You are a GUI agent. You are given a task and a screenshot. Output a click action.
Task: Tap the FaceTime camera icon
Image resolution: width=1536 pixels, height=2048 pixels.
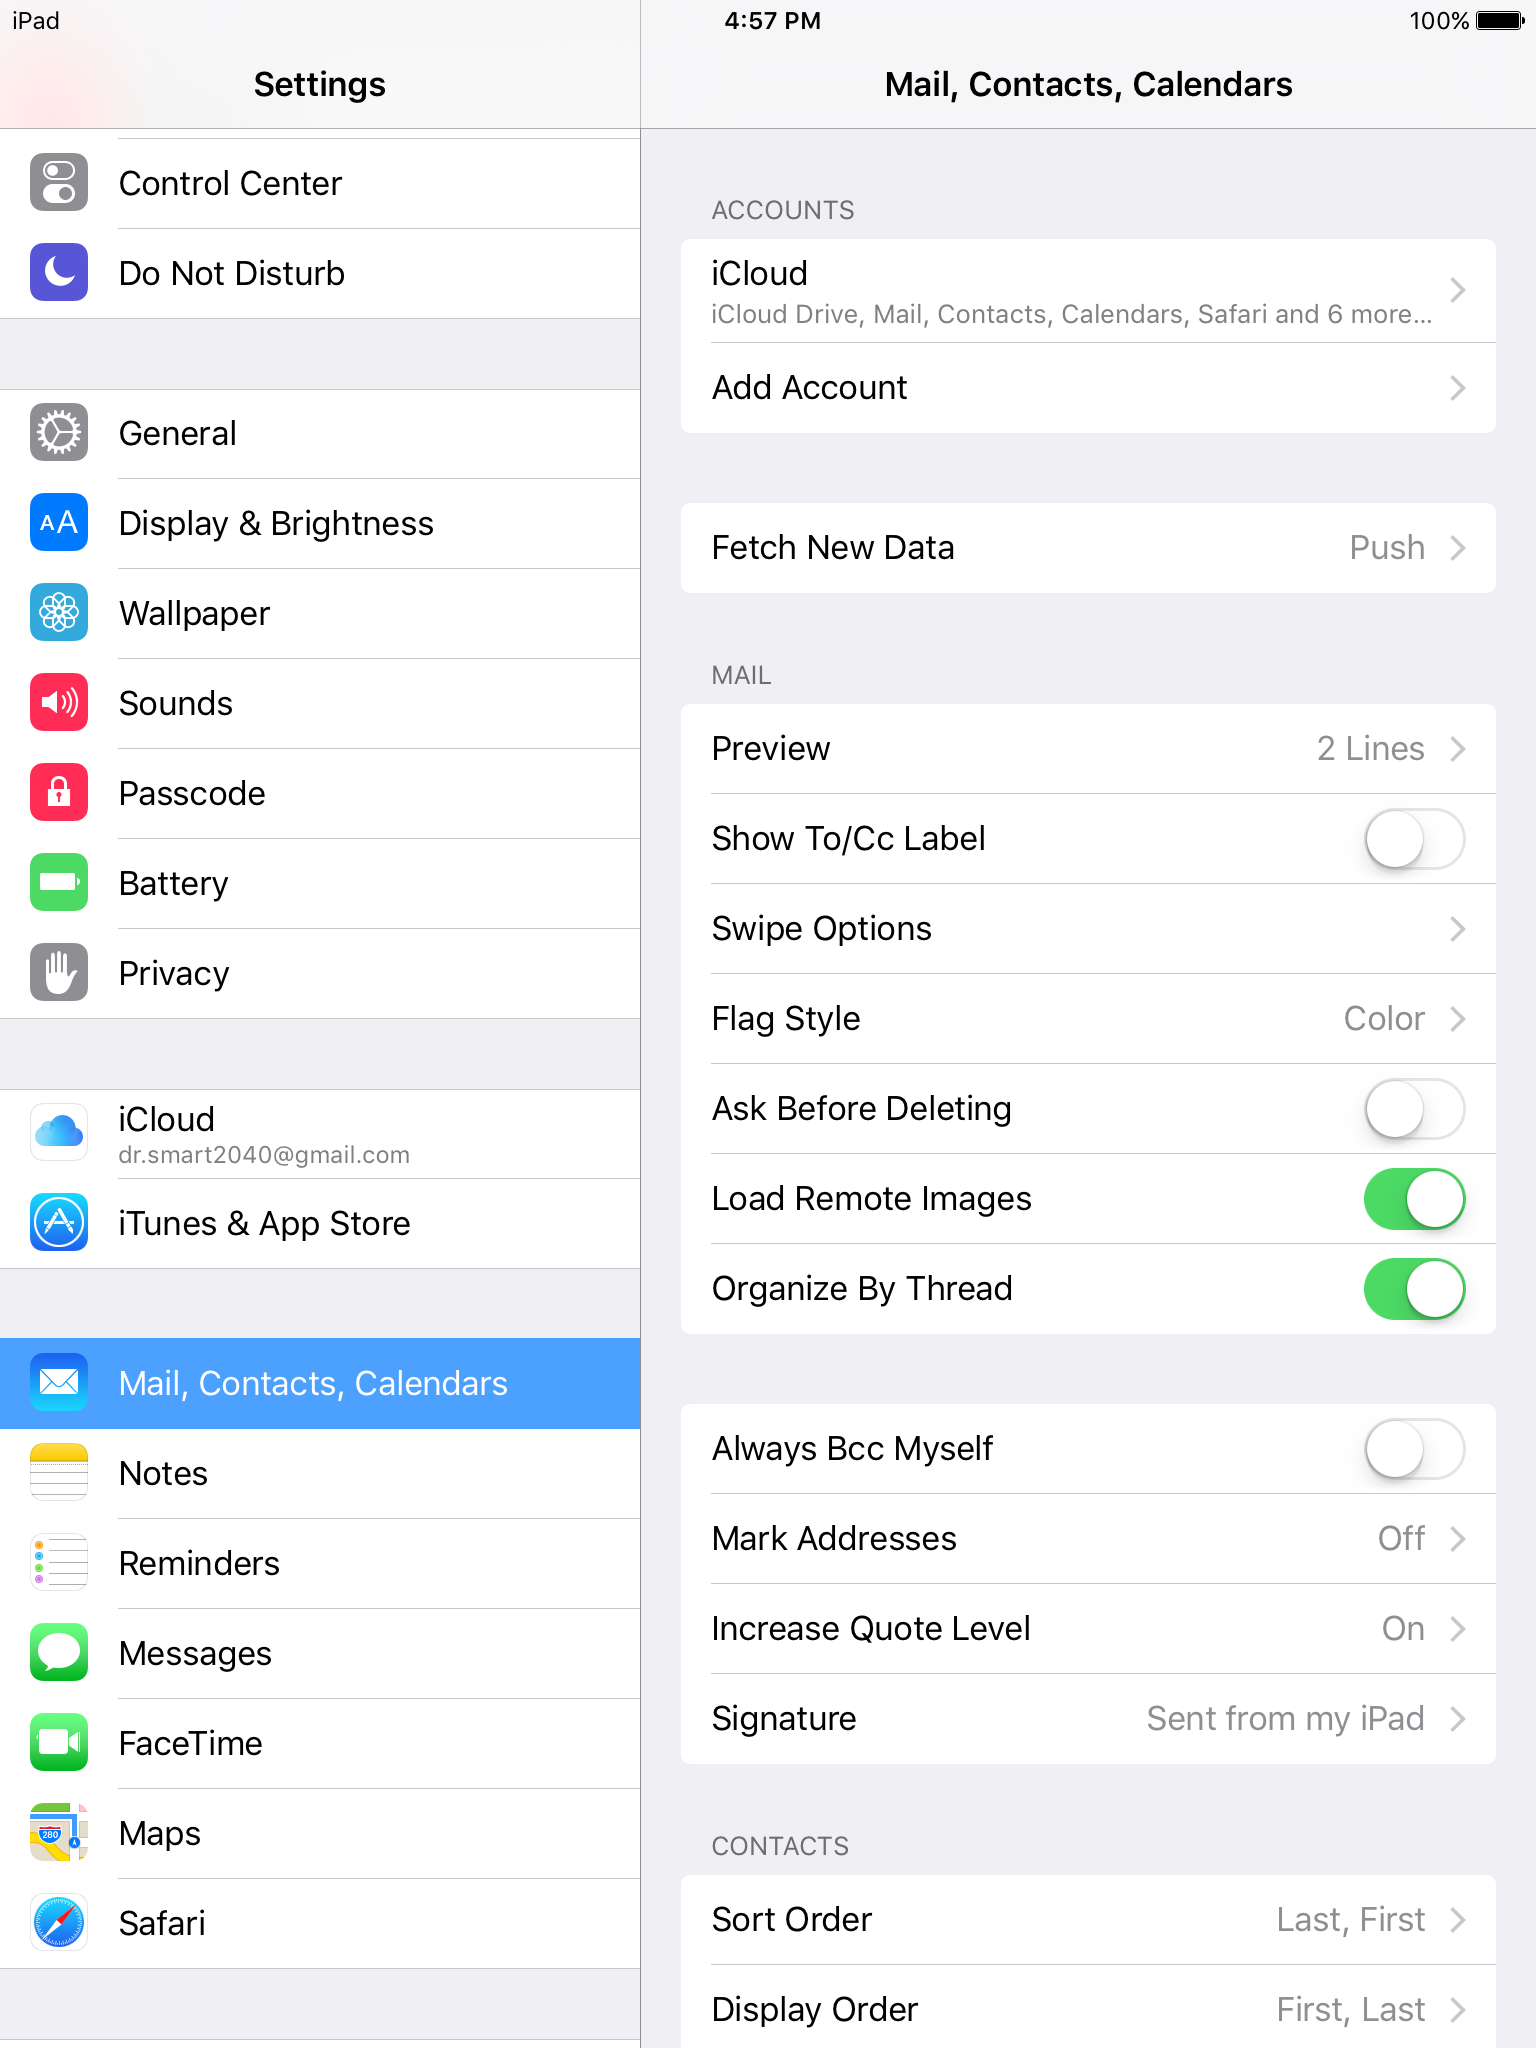[59, 1743]
